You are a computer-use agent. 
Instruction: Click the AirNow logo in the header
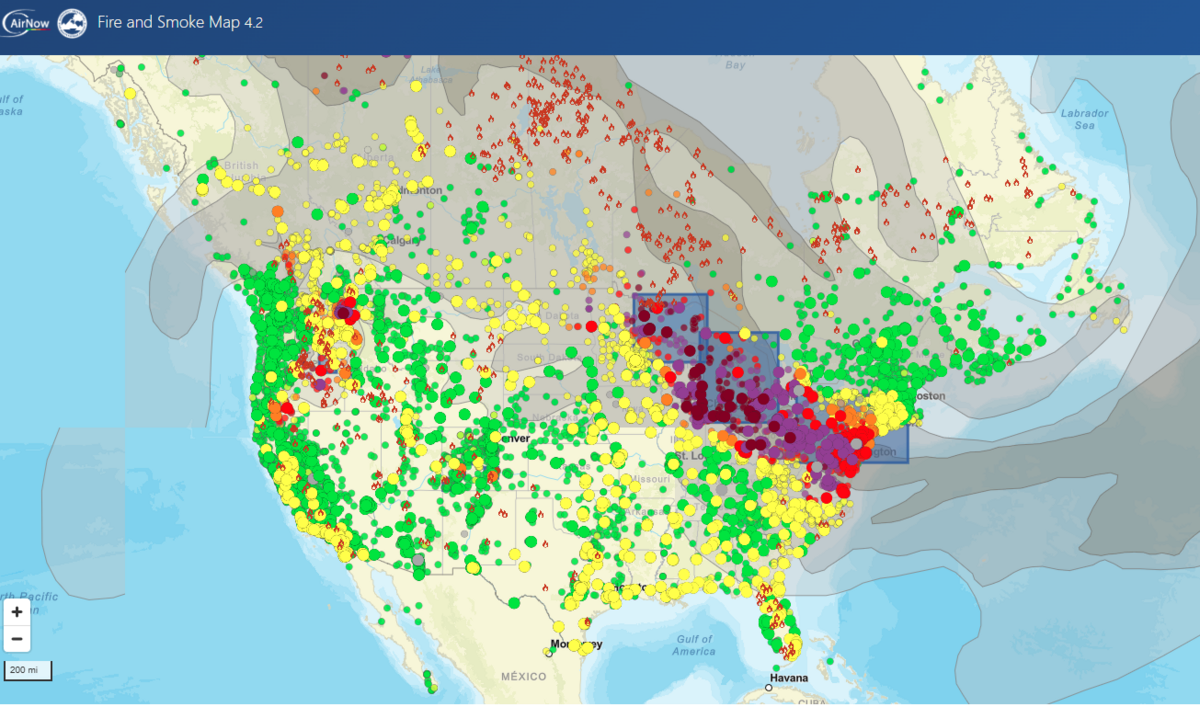[26, 22]
